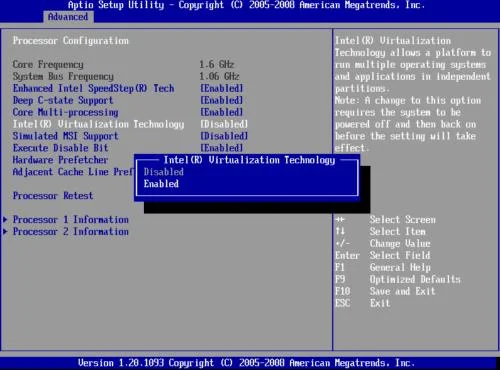500x370 pixels.
Task: Expand Processor 1 Information submenu
Action: point(71,220)
